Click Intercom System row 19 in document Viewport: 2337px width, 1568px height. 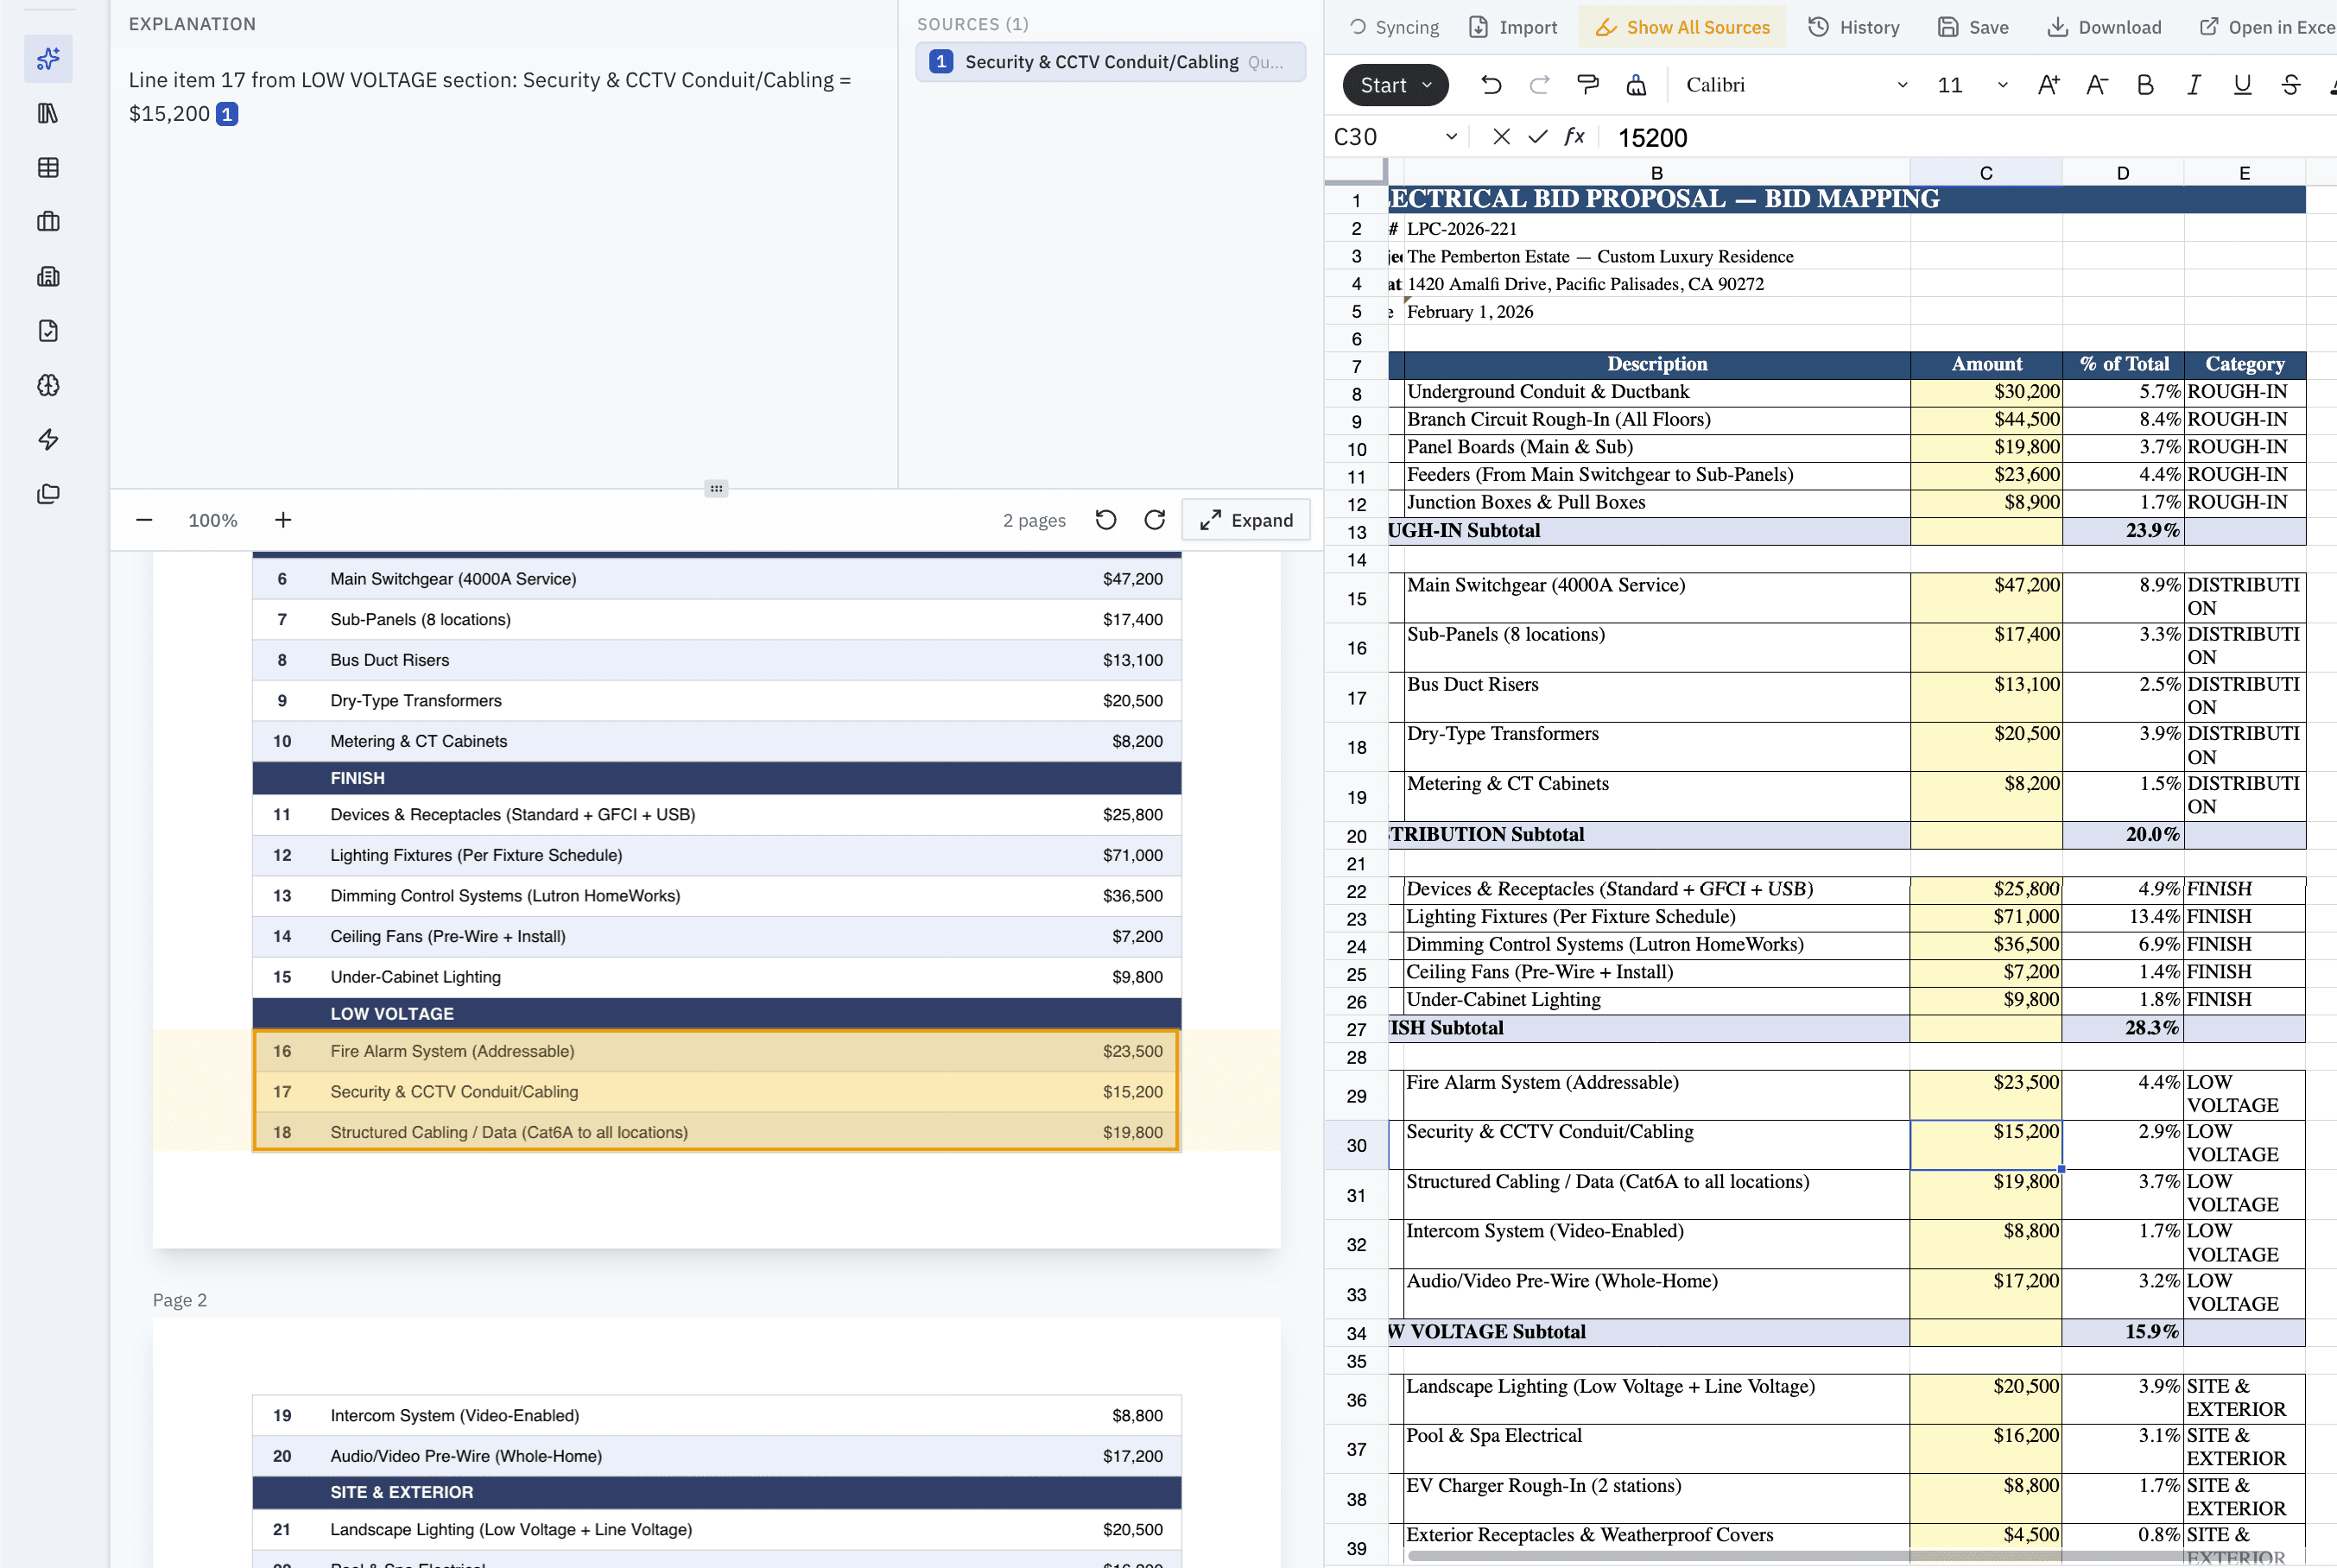716,1415
